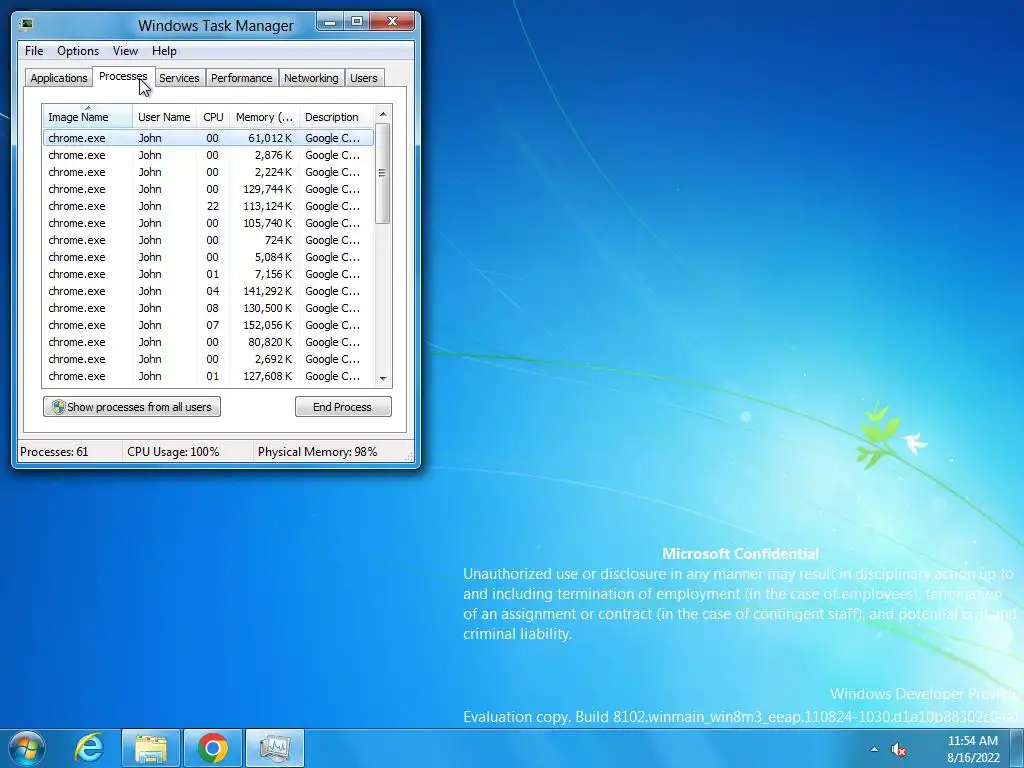Select chrome.exe row using 127,608 K

pos(208,376)
